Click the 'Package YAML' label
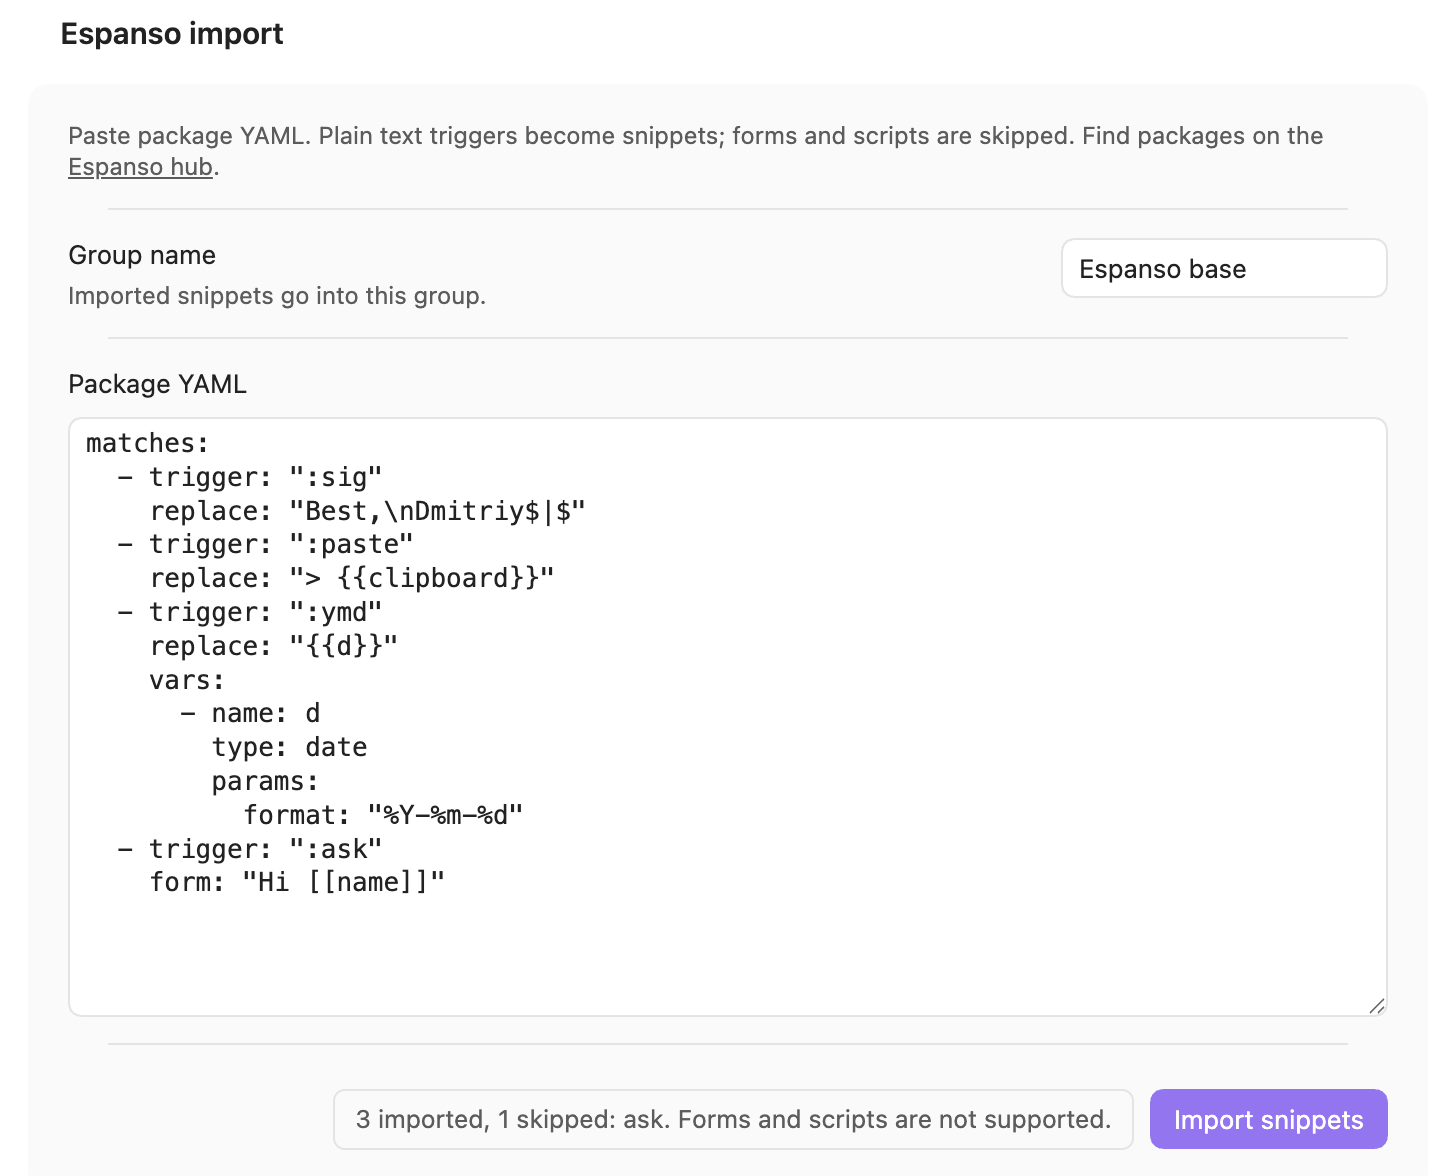This screenshot has width=1456, height=1176. pyautogui.click(x=157, y=384)
